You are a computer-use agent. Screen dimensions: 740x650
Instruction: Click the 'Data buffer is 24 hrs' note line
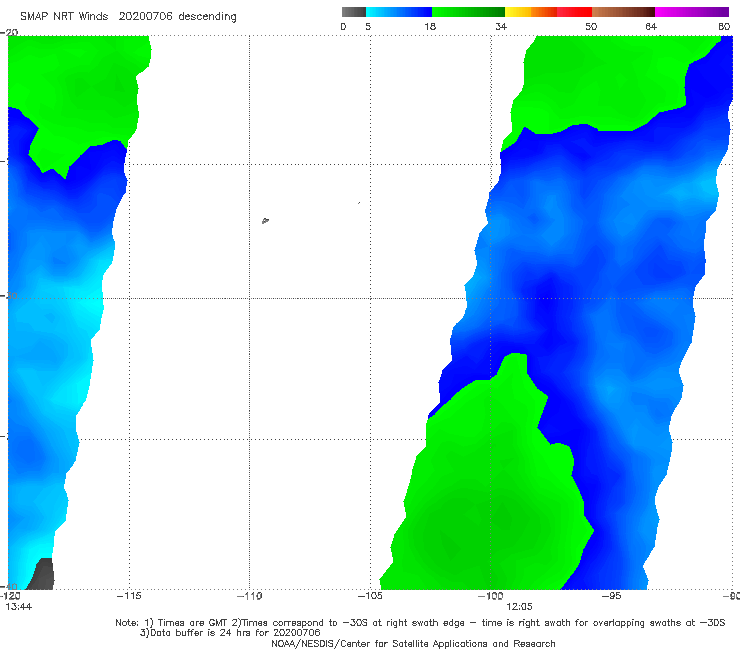[x=230, y=633]
